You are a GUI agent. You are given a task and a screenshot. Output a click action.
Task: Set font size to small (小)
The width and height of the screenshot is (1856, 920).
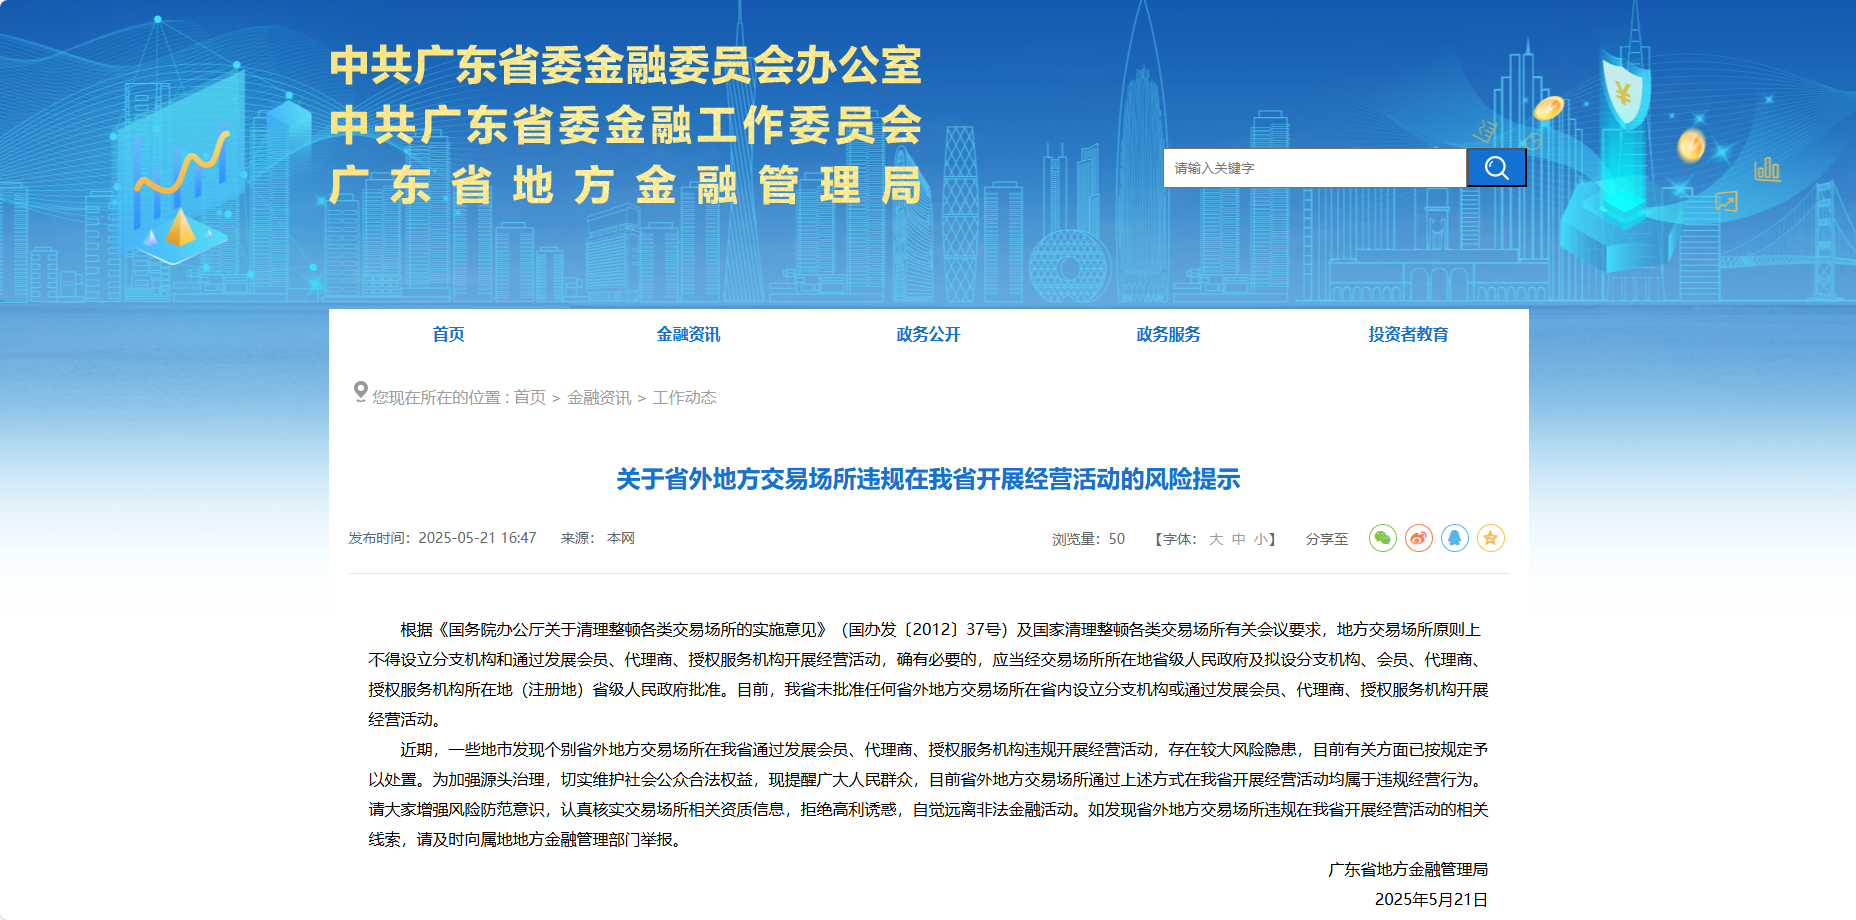coord(1260,539)
